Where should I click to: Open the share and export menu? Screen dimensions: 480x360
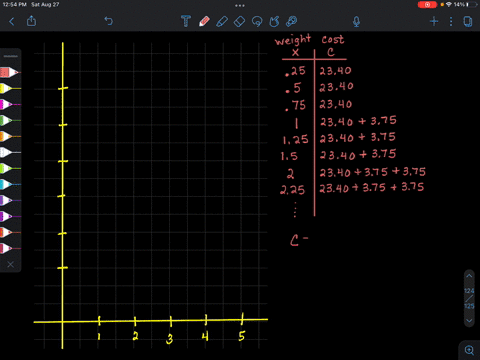coord(31,21)
